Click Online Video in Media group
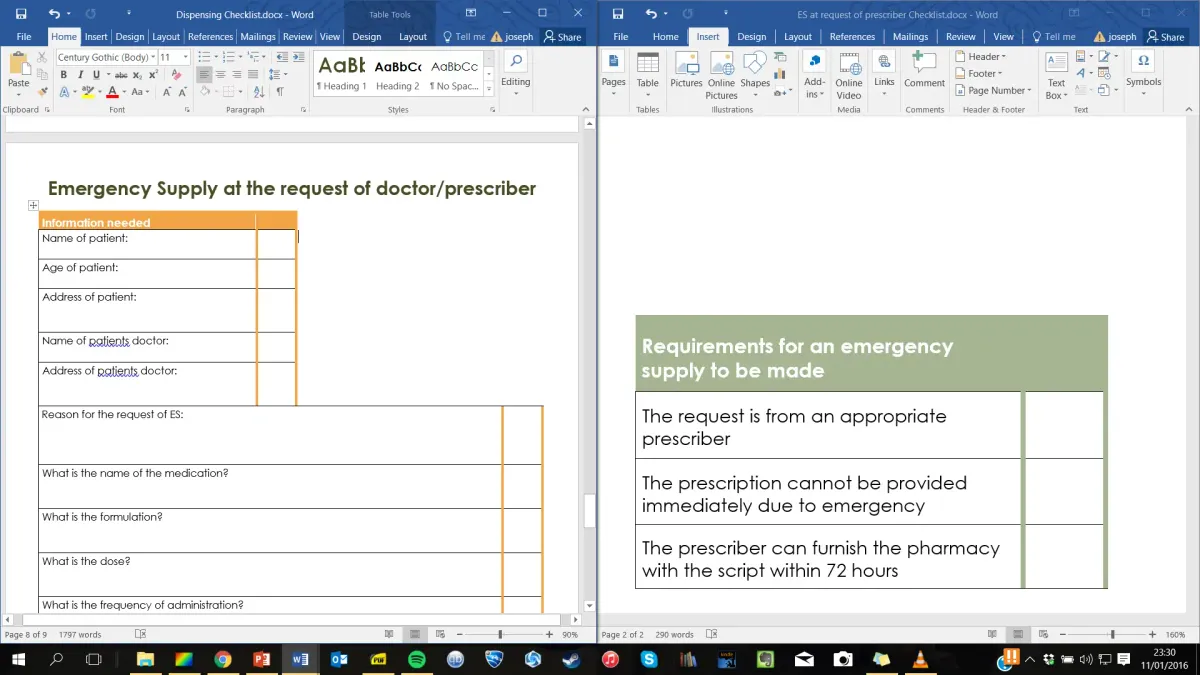This screenshot has height=675, width=1200. [x=849, y=75]
